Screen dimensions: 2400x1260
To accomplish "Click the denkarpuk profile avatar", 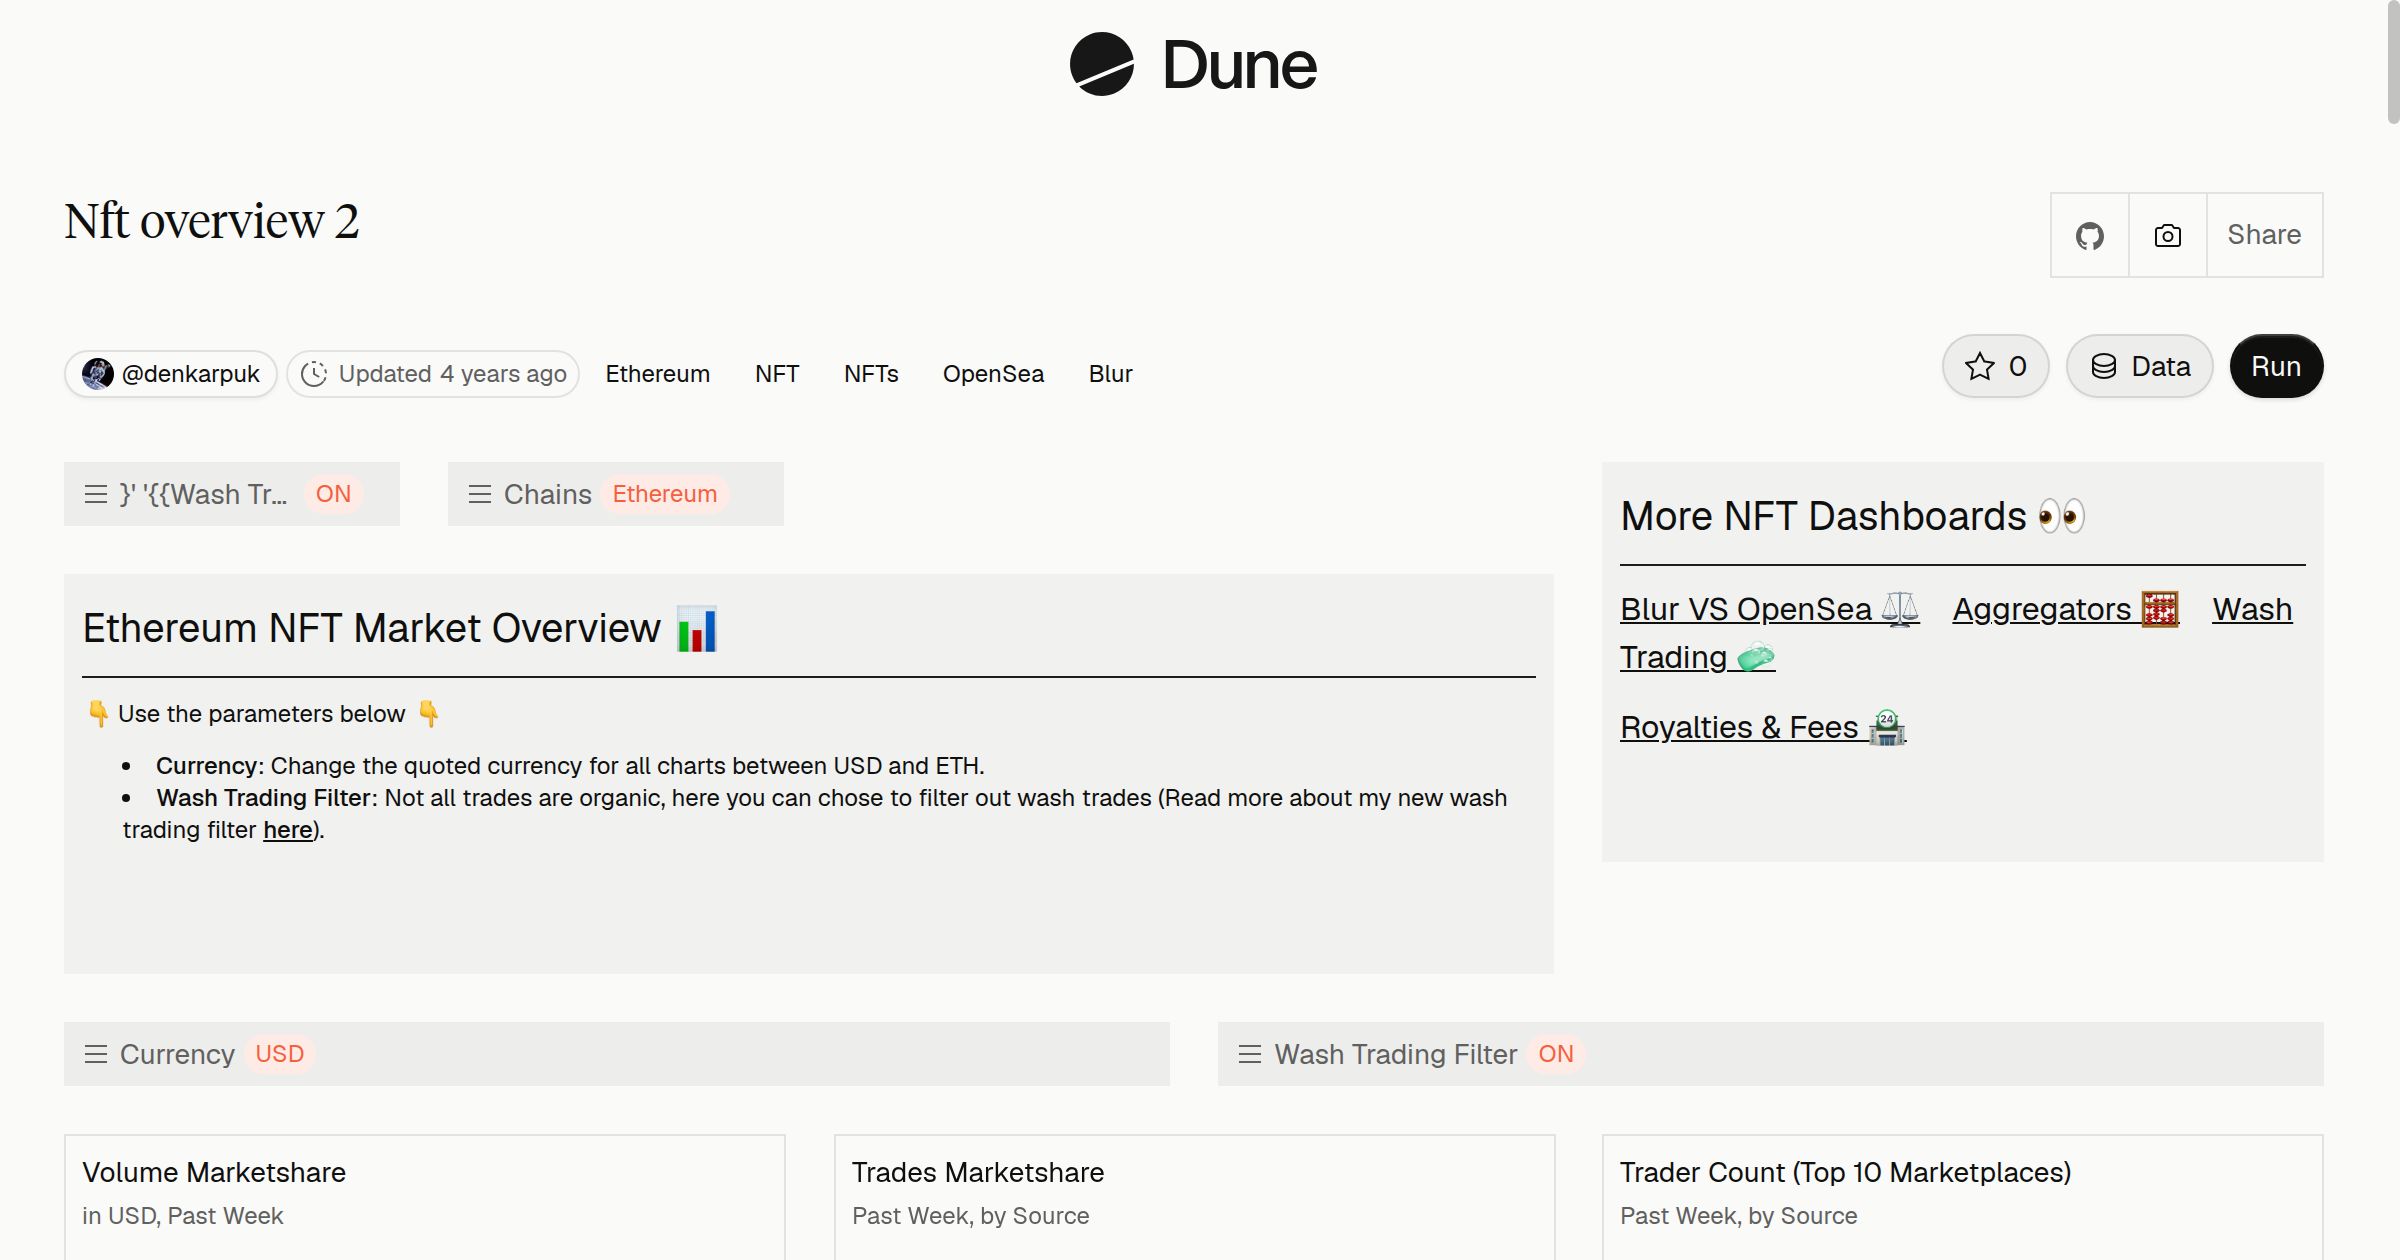I will [97, 374].
